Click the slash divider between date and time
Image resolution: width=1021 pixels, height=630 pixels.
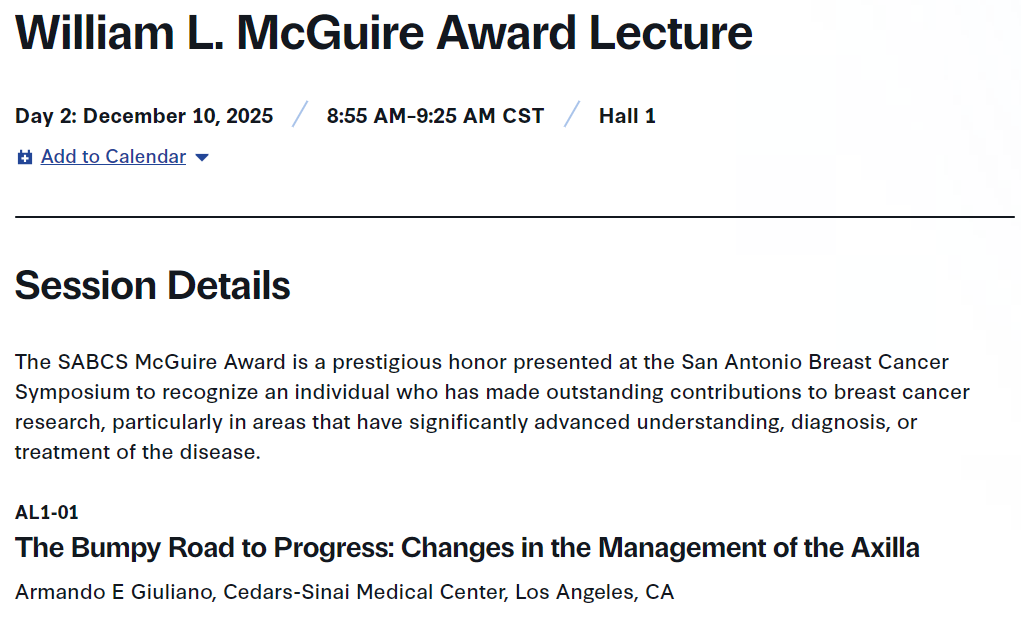300,115
